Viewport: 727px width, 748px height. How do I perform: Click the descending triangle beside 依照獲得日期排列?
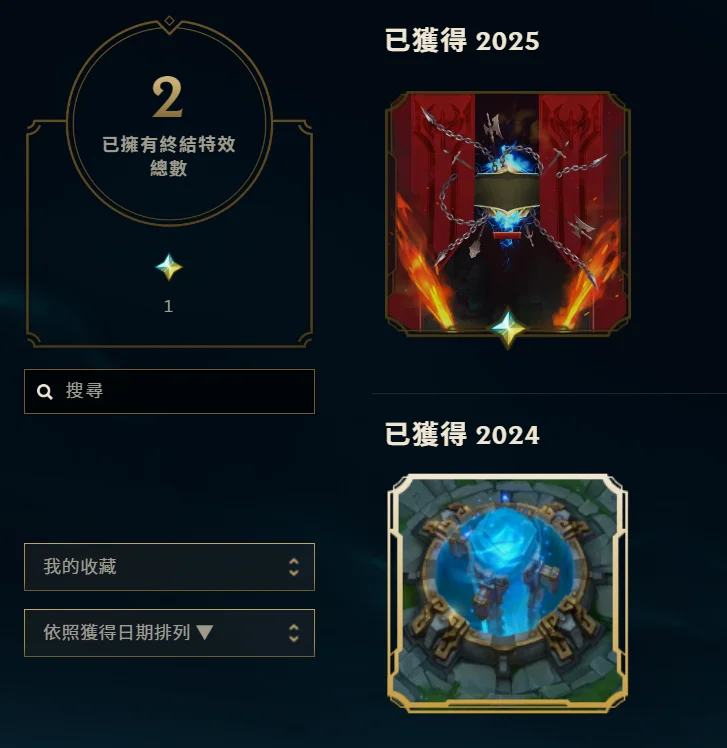click(x=205, y=632)
